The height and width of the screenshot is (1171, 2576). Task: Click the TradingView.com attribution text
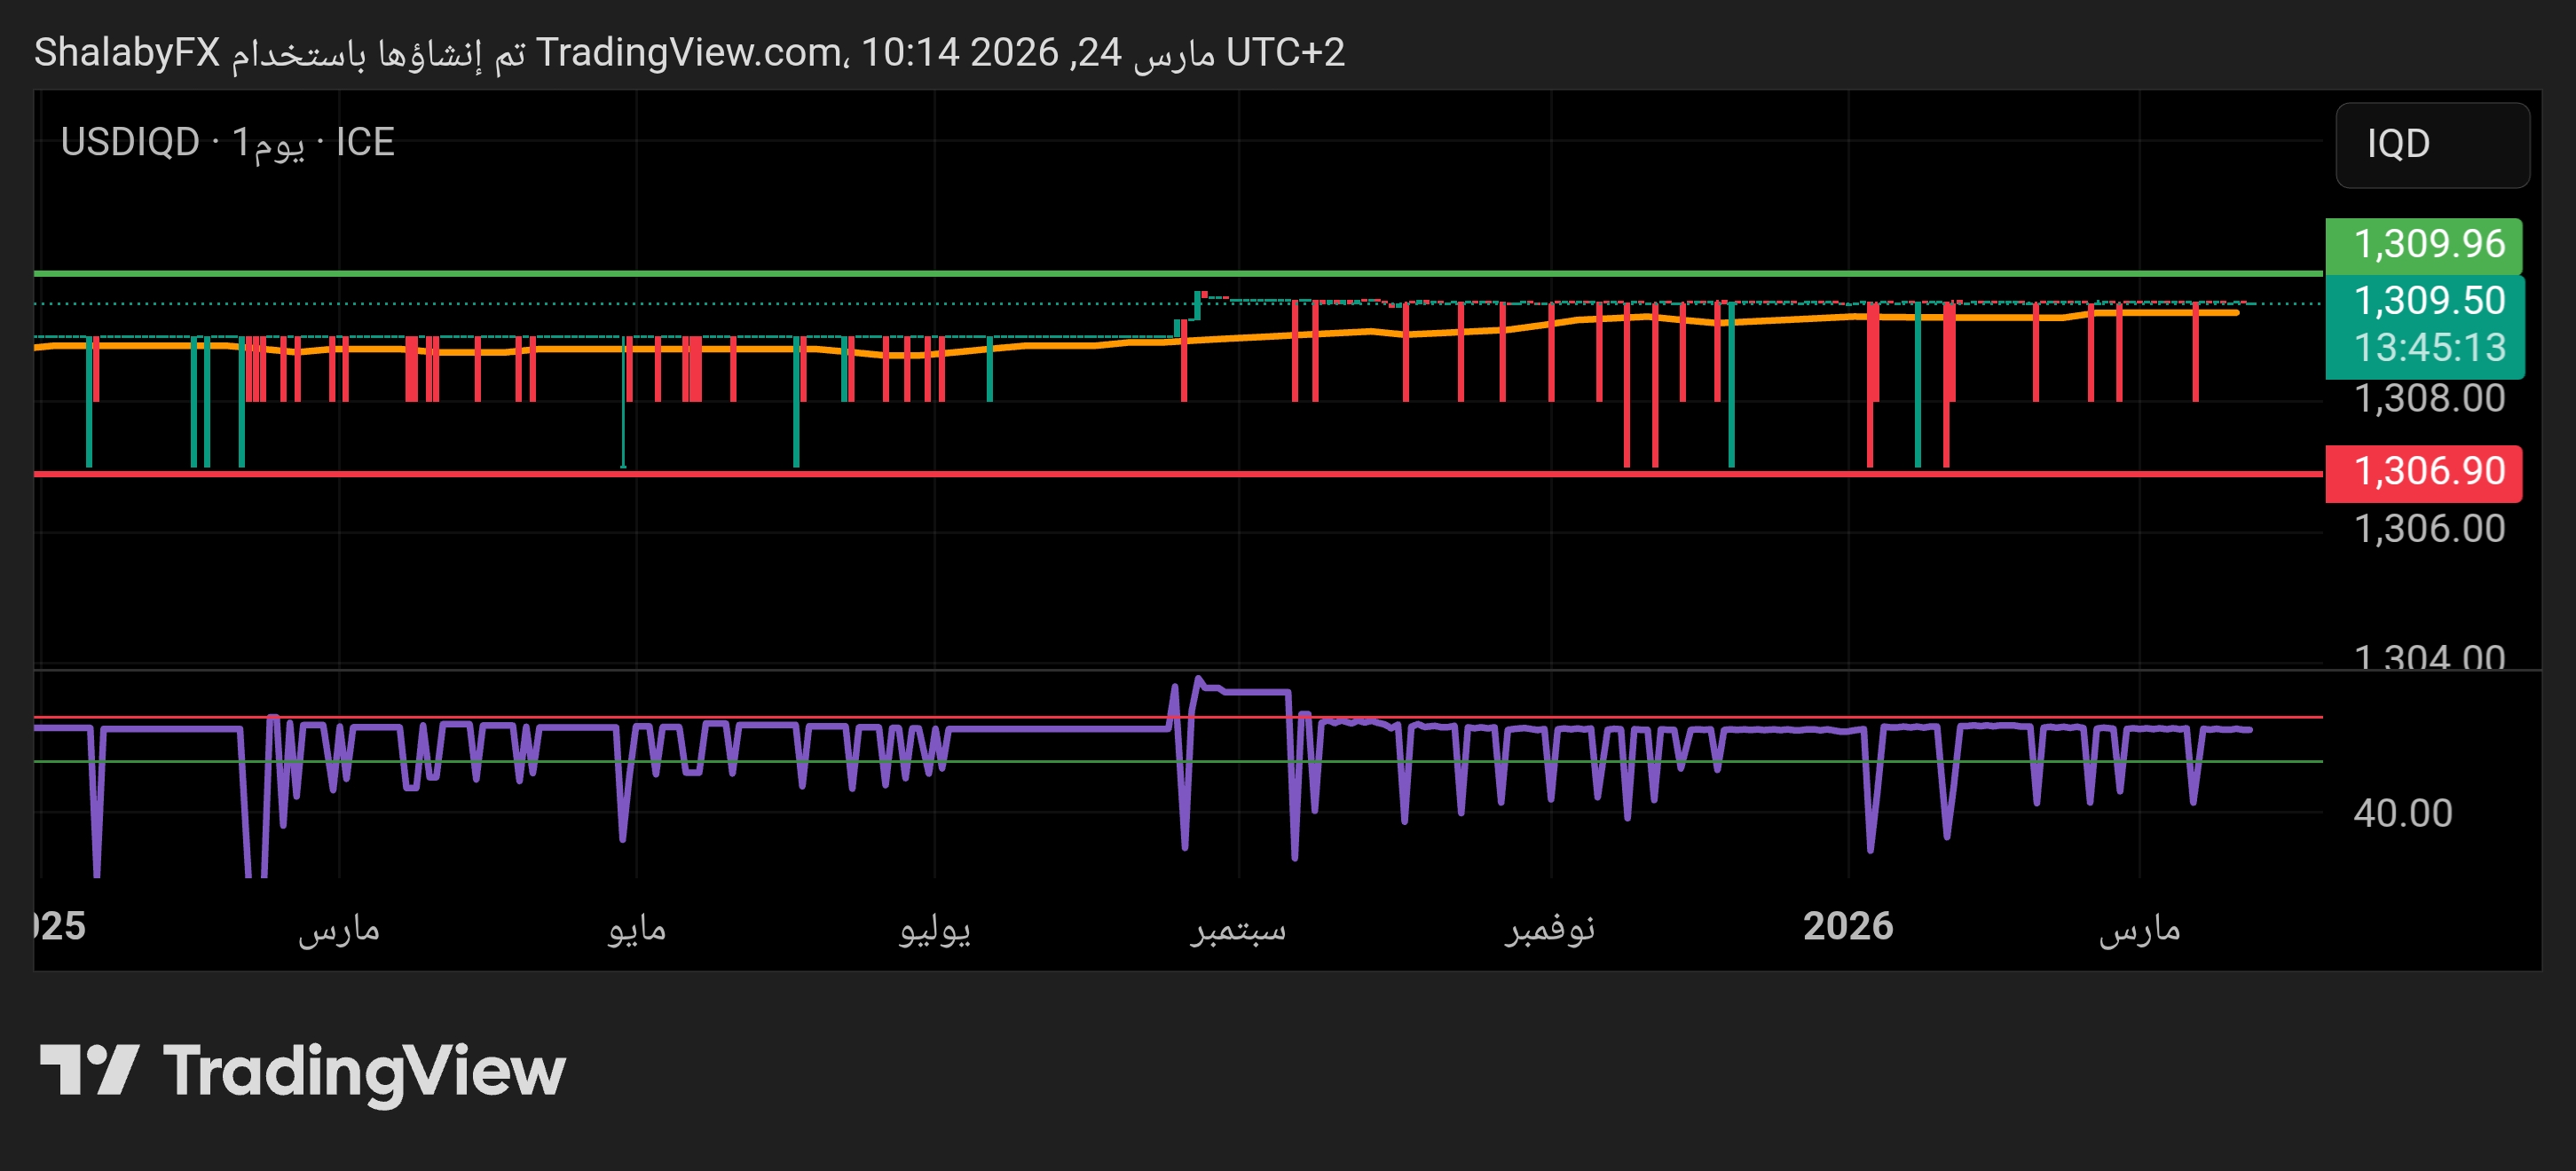[690, 55]
